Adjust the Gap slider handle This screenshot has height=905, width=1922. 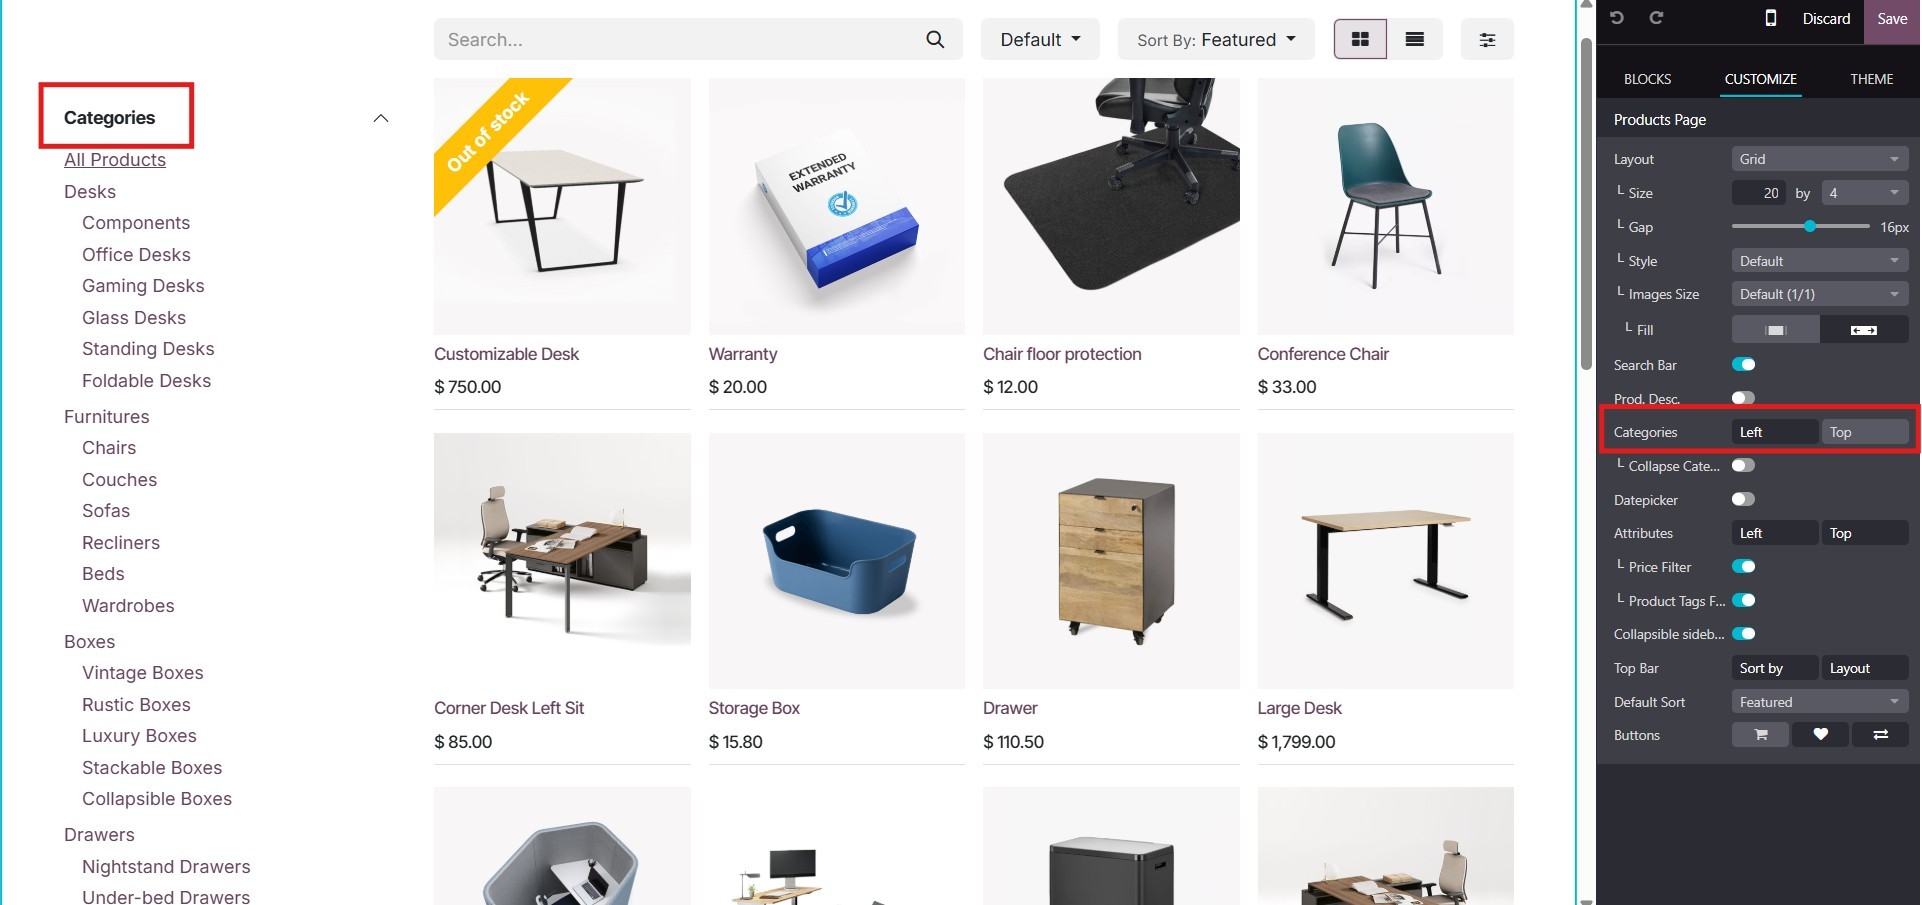point(1810,227)
